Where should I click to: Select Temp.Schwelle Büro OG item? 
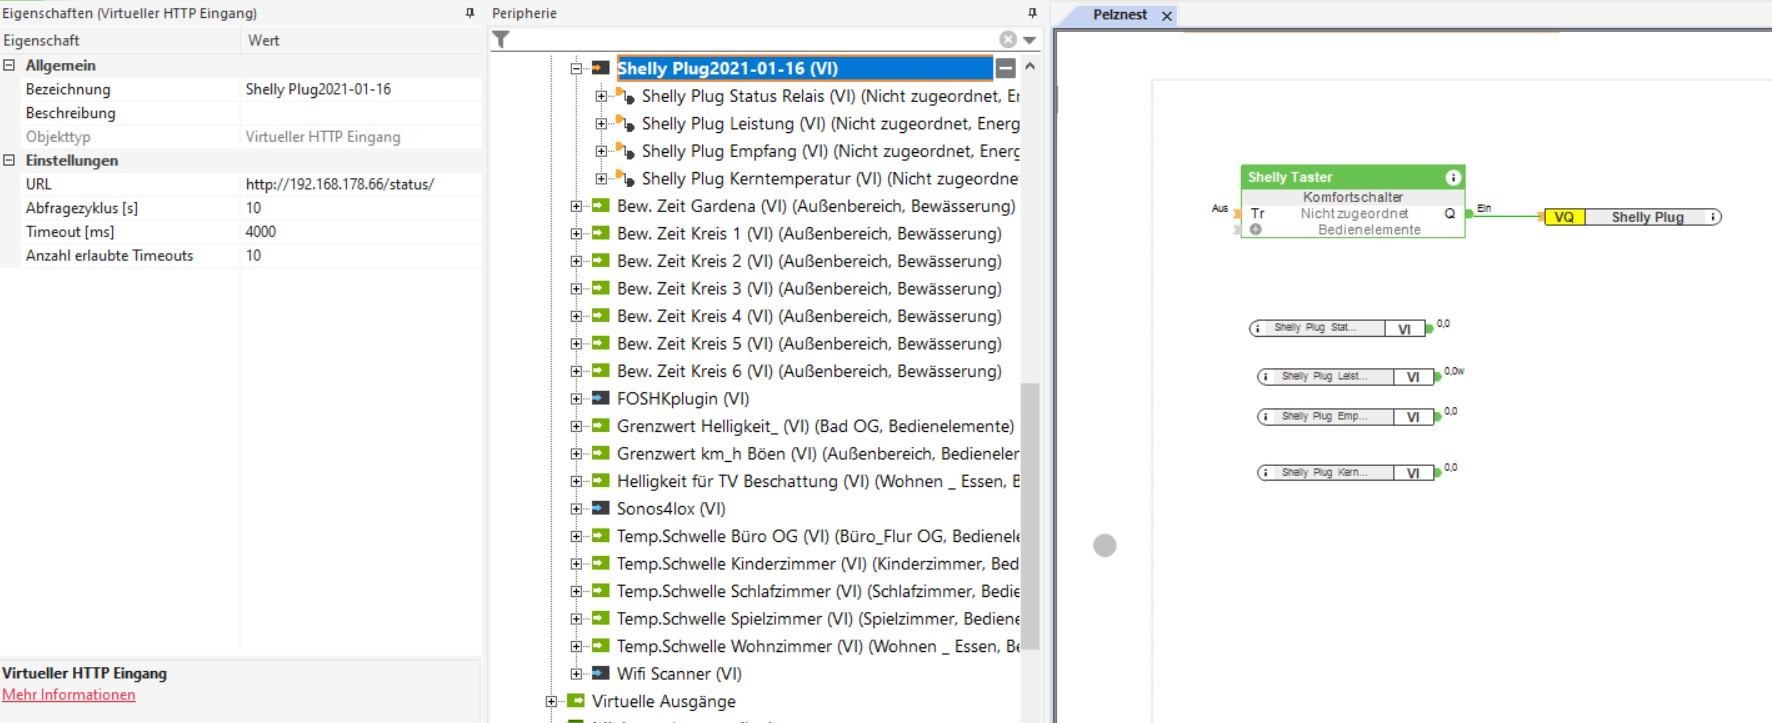point(818,536)
